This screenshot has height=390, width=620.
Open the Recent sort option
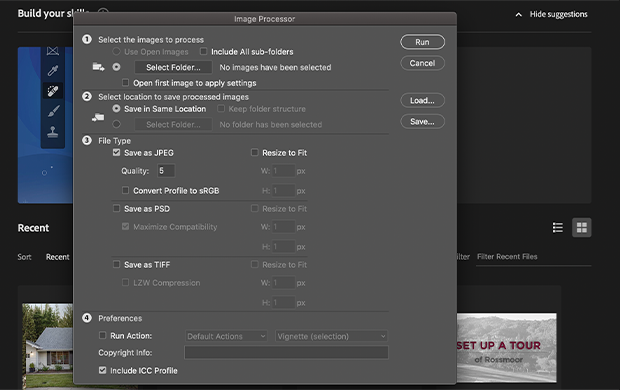[x=57, y=257]
